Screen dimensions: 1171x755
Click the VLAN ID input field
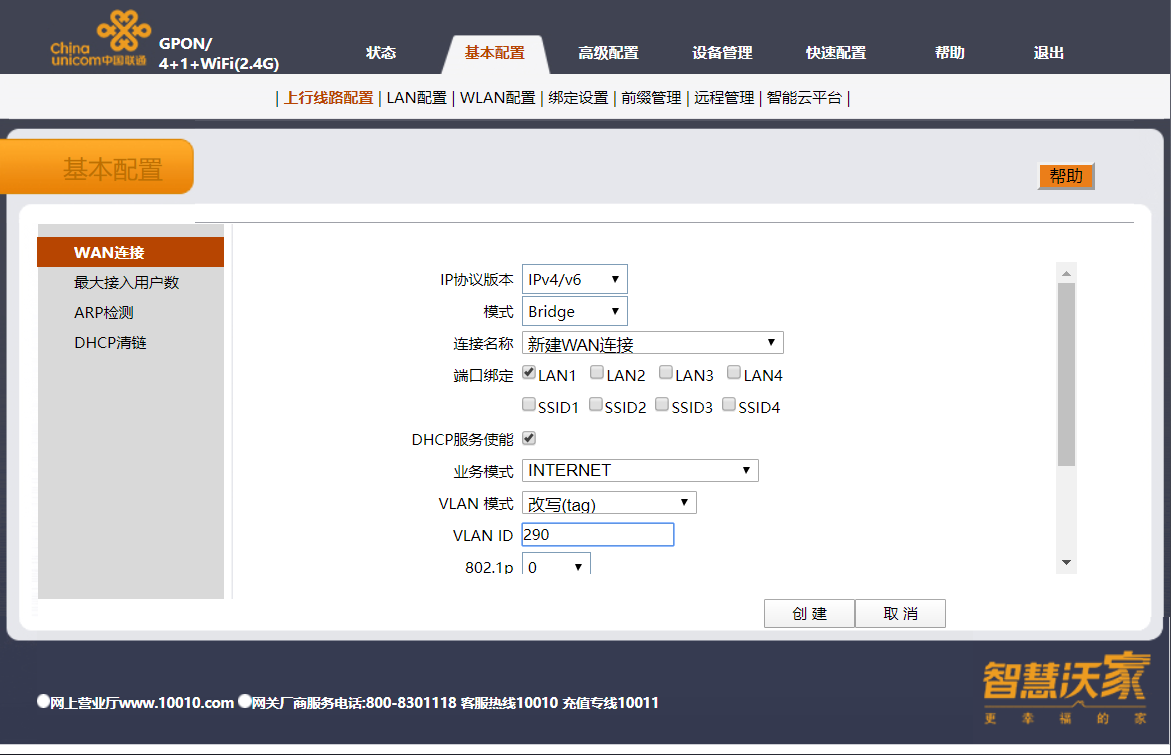click(x=597, y=535)
